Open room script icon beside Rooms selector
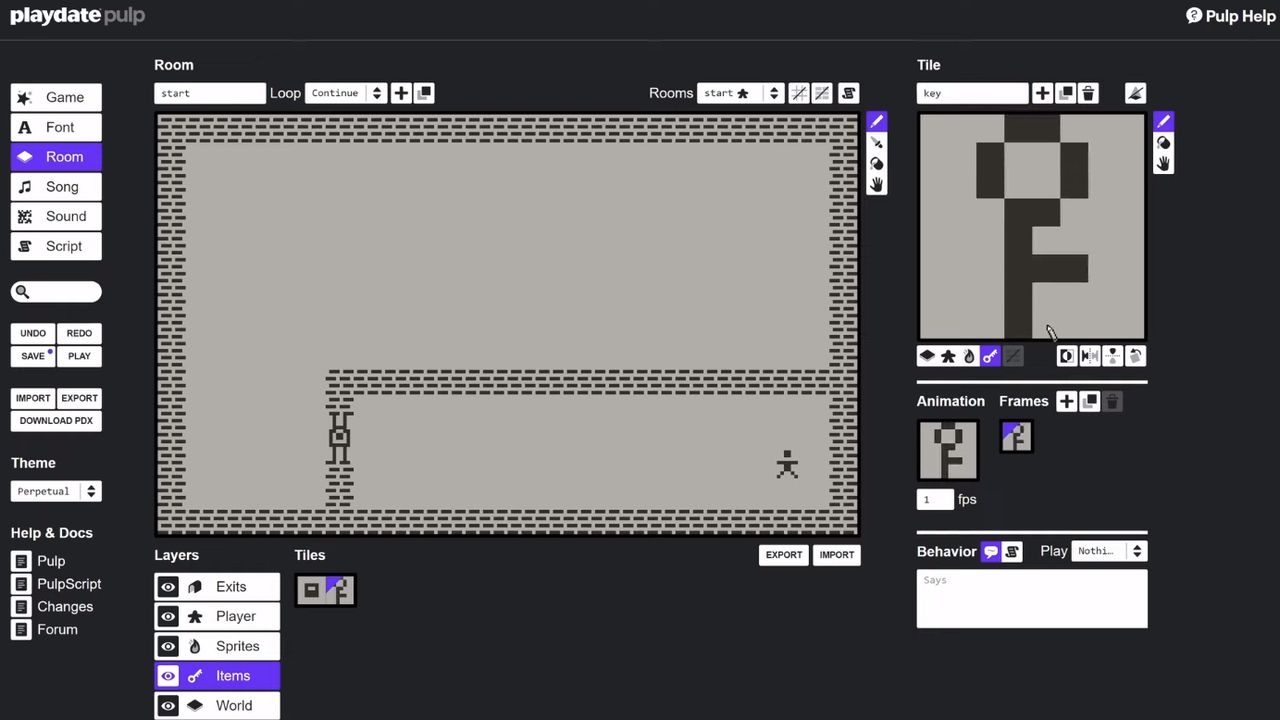This screenshot has height=720, width=1280. [x=849, y=93]
